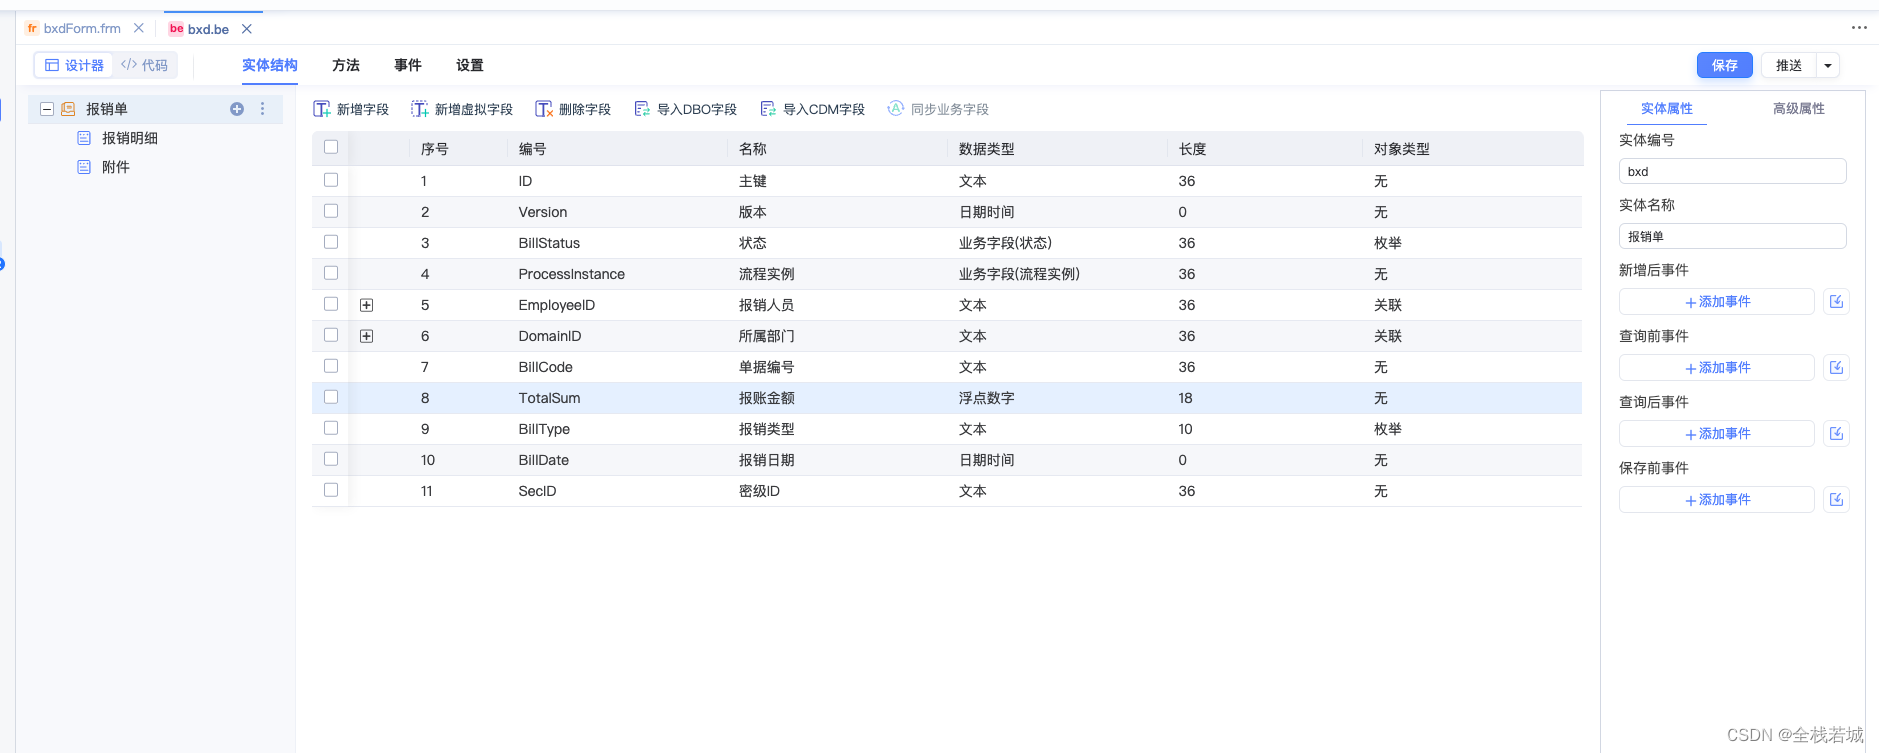
Task: Click the 新增虚拟字段 add virtual field button
Action: coord(462,109)
